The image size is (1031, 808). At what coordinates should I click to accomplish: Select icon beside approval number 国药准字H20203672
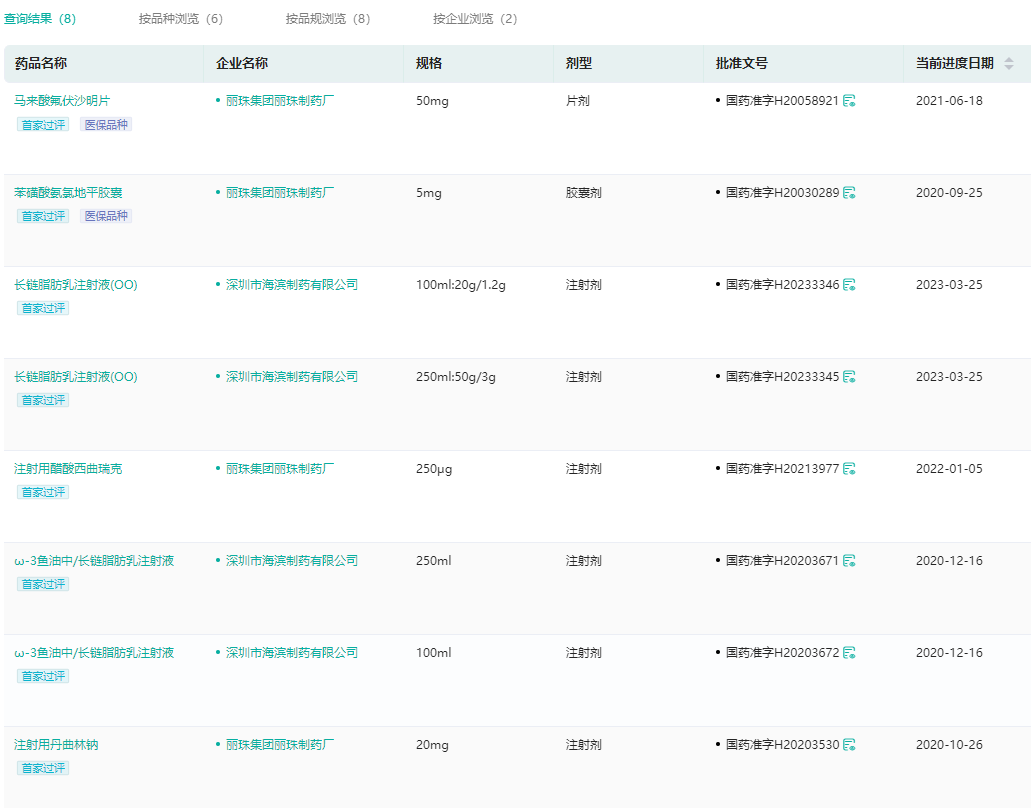849,653
